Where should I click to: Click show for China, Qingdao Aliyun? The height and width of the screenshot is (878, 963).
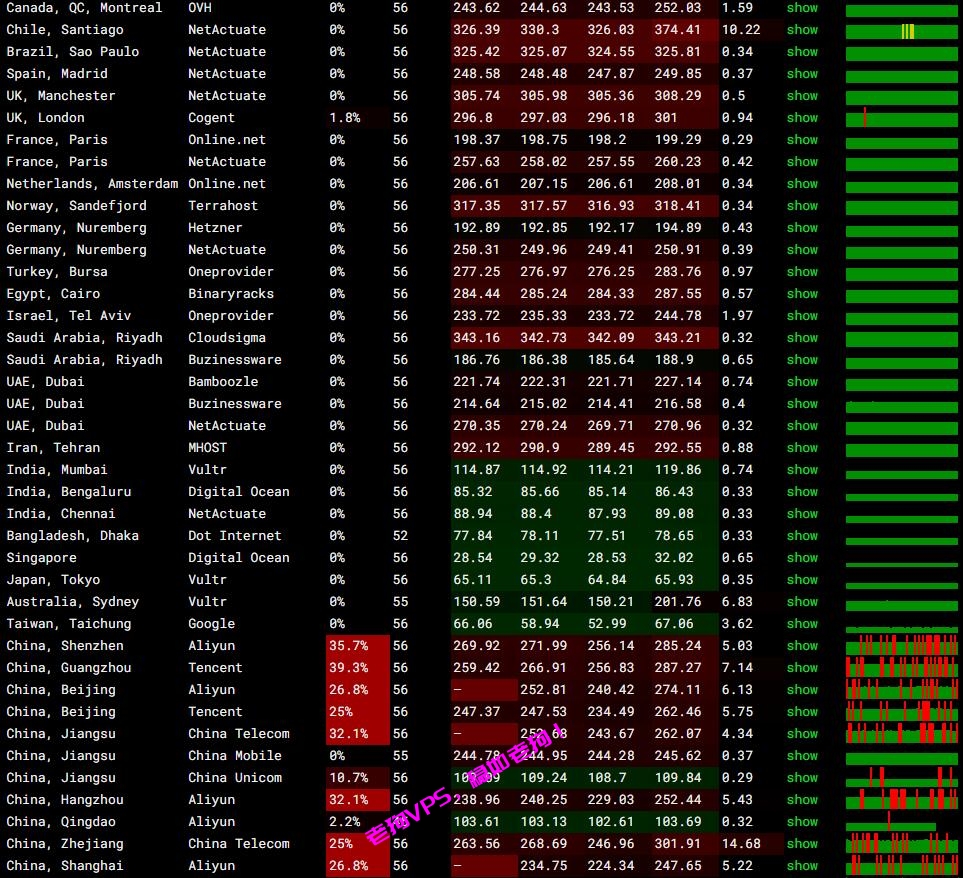click(x=802, y=822)
